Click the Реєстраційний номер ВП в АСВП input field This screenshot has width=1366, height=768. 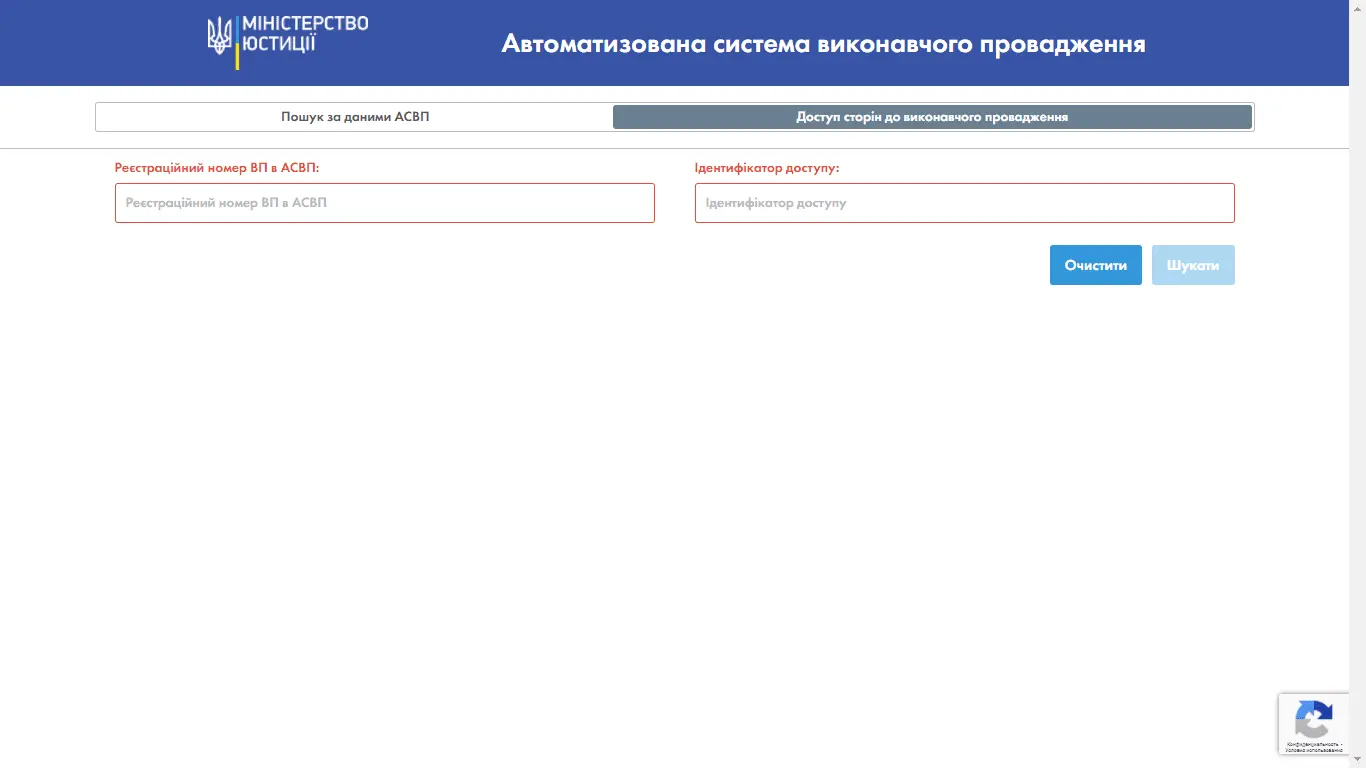point(384,202)
